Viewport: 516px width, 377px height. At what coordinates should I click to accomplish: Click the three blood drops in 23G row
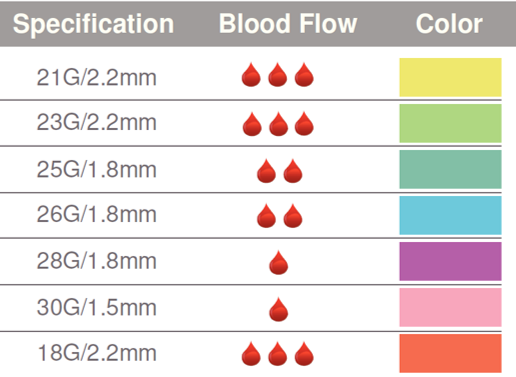pos(278,124)
